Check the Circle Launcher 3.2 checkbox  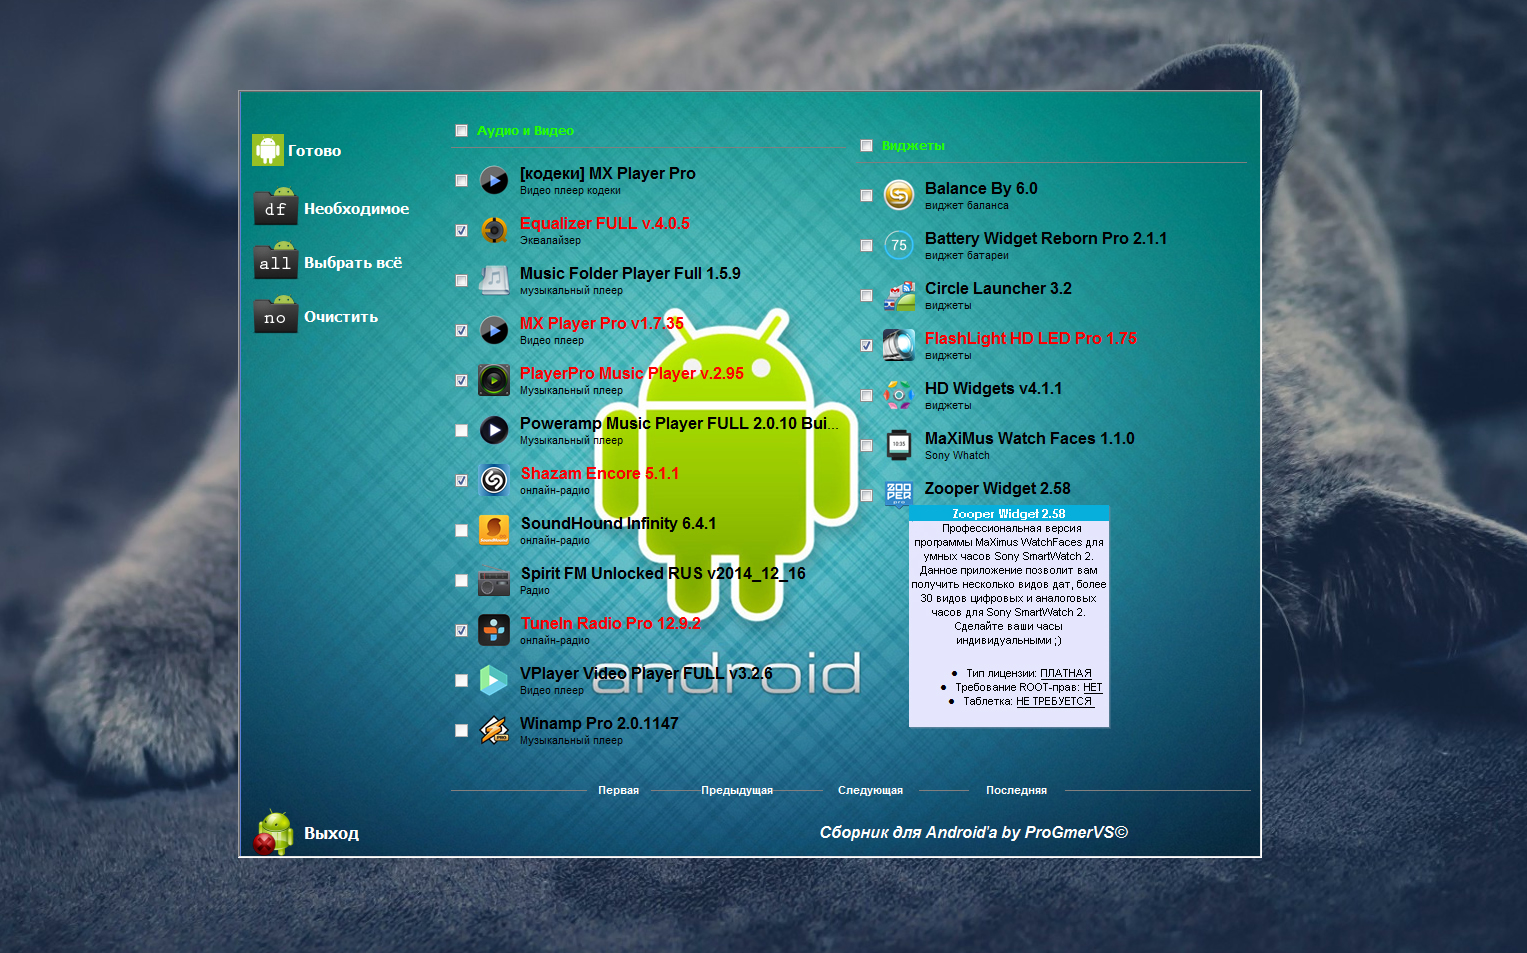[866, 296]
